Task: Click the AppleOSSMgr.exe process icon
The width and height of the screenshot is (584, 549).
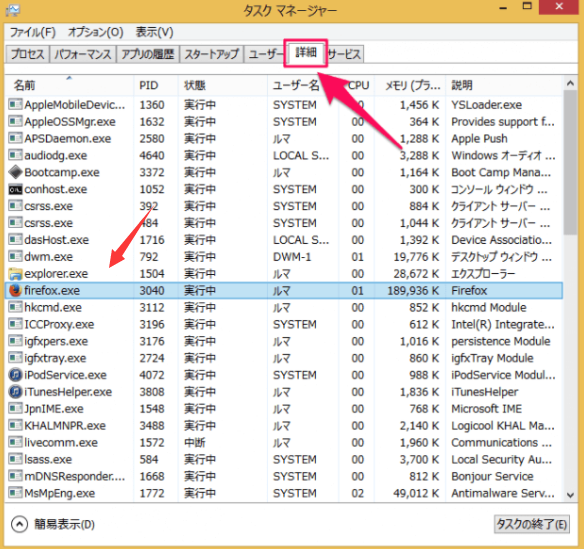Action: [15, 121]
